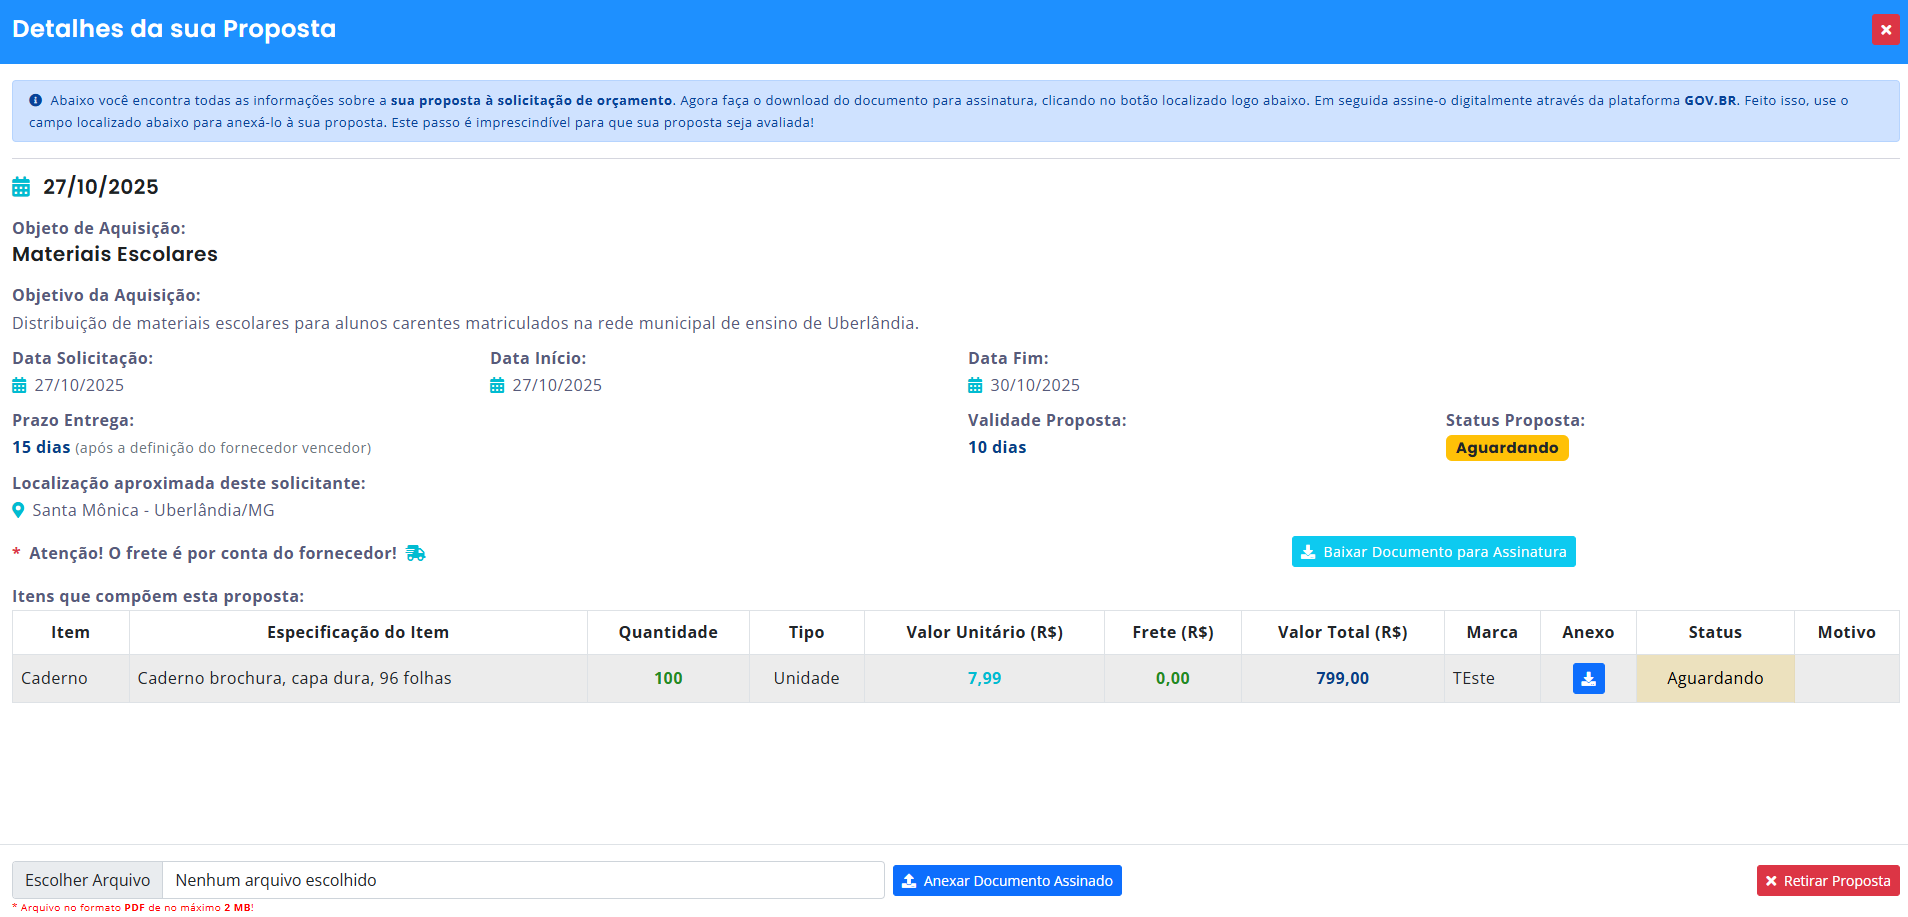This screenshot has width=1908, height=917.
Task: Click the Valor Total 799,00 cell
Action: pos(1342,678)
